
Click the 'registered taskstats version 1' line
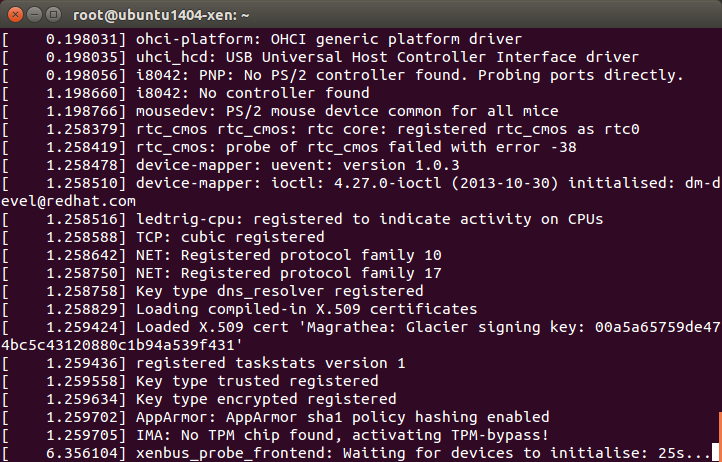204,363
